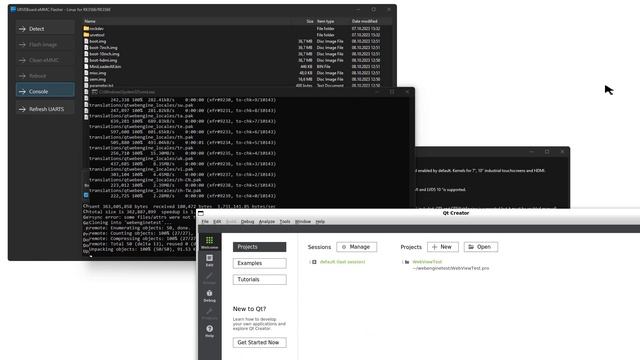Viewport: 640px width, 360px height.
Task: Open the Build menu in Qt Creator
Action: tap(231, 222)
